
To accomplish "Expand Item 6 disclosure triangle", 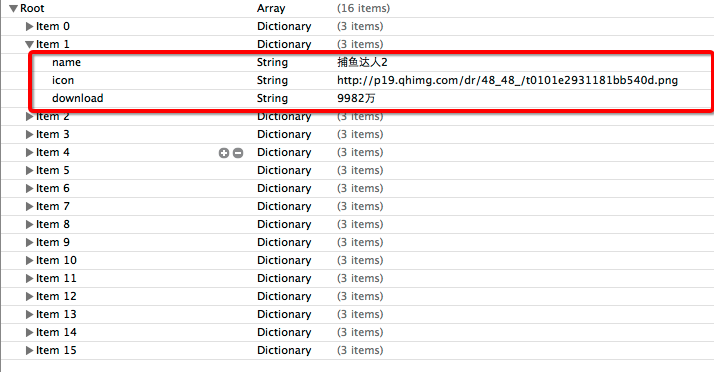I will [x=29, y=189].
